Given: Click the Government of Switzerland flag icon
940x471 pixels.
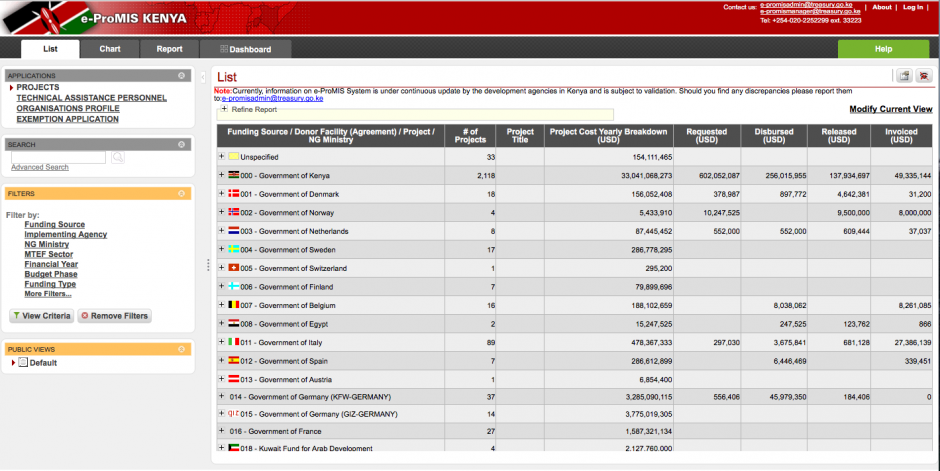Looking at the screenshot, I should coord(234,268).
